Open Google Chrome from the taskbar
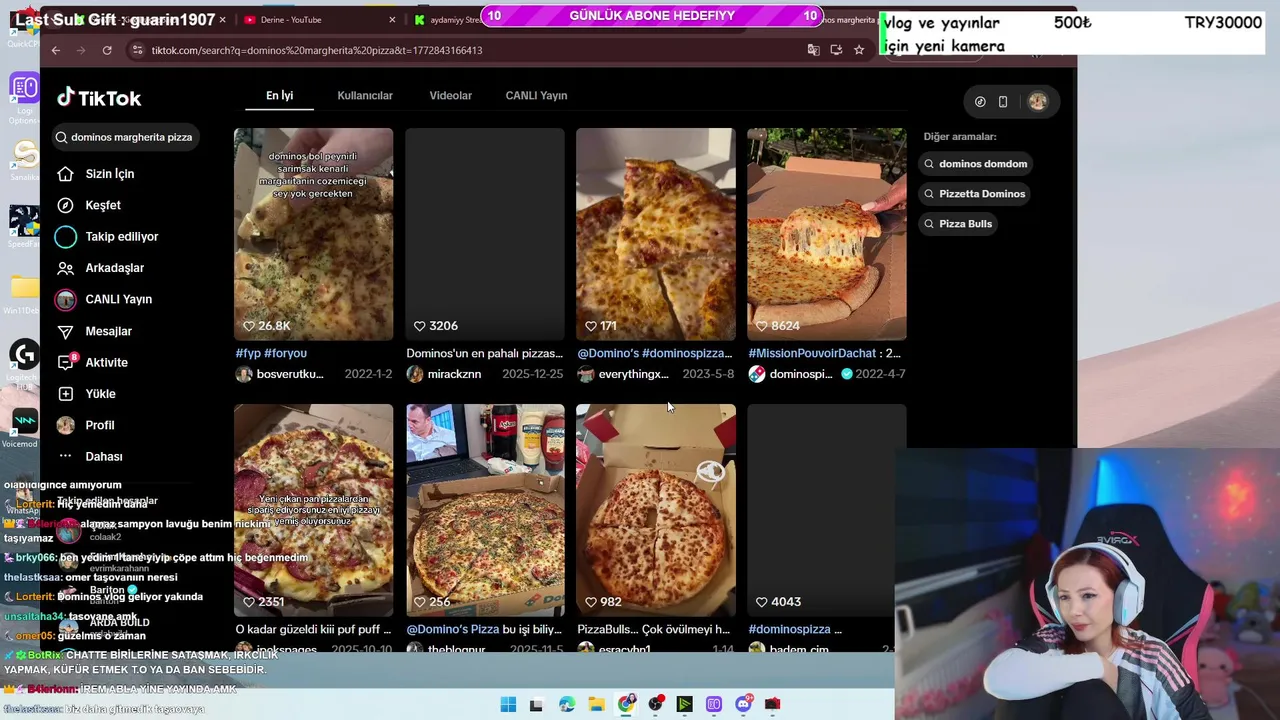 point(626,704)
